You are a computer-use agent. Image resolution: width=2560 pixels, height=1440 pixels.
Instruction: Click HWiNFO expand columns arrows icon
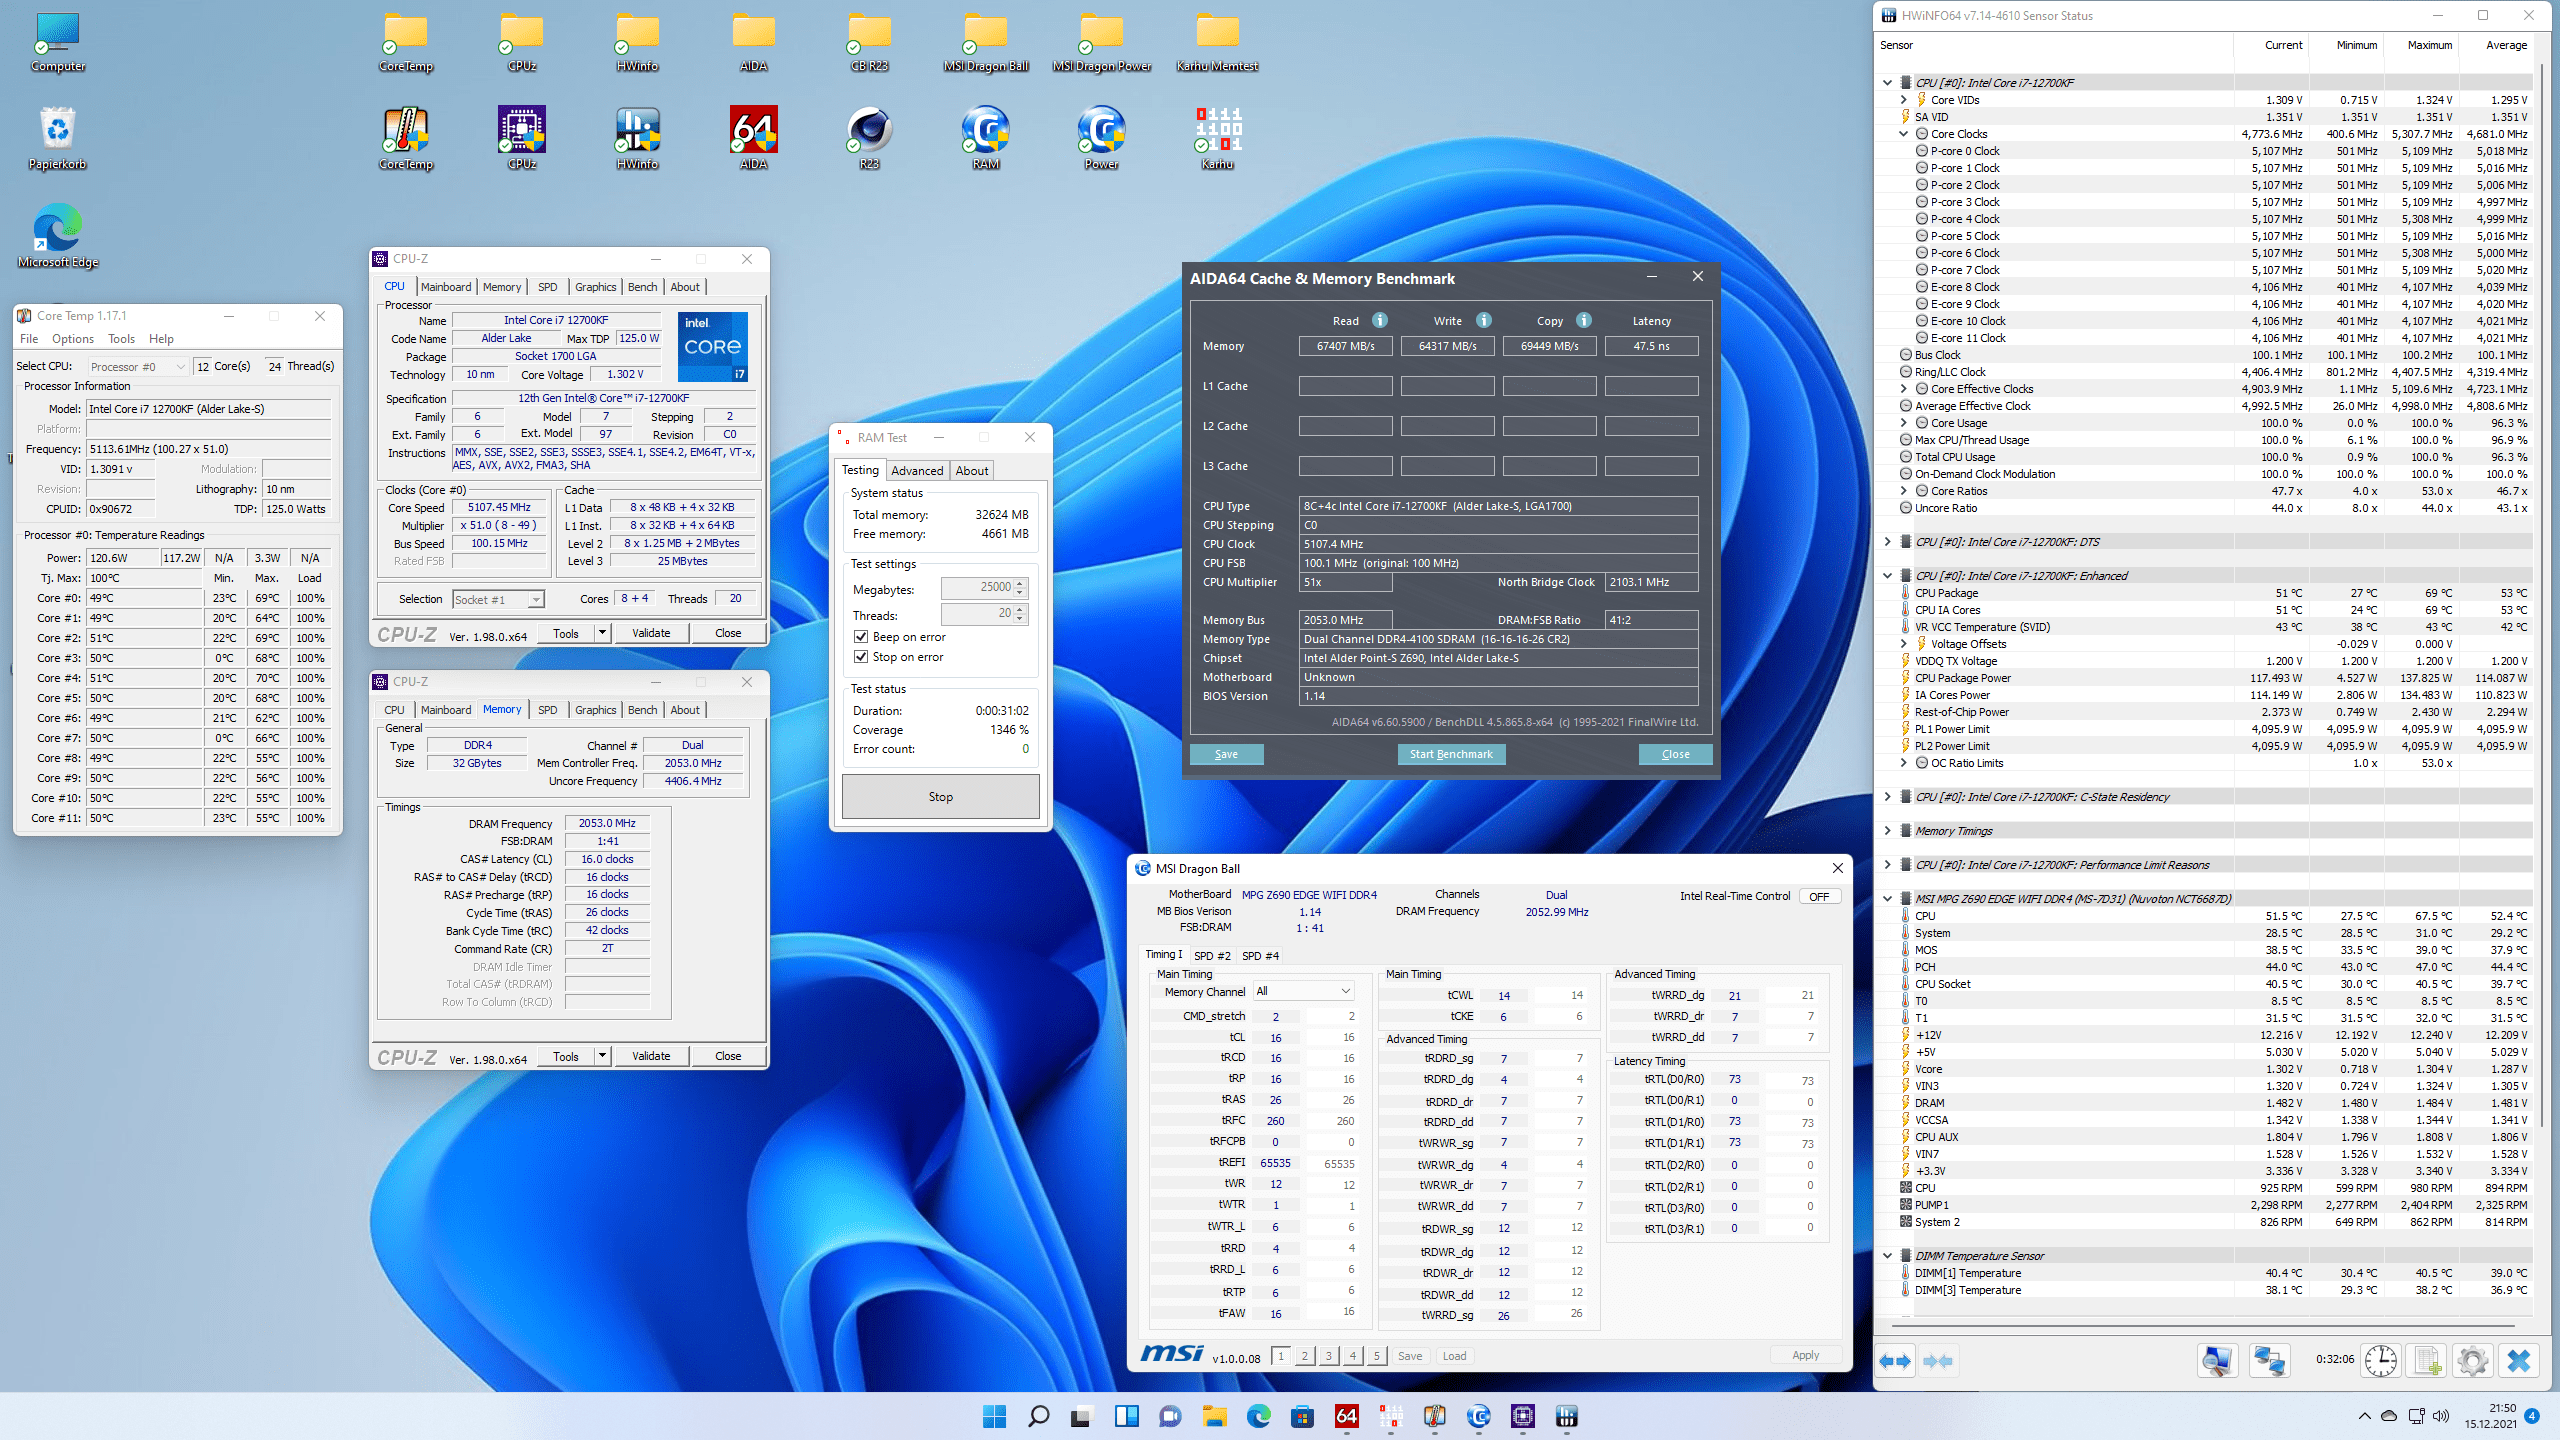1895,1361
